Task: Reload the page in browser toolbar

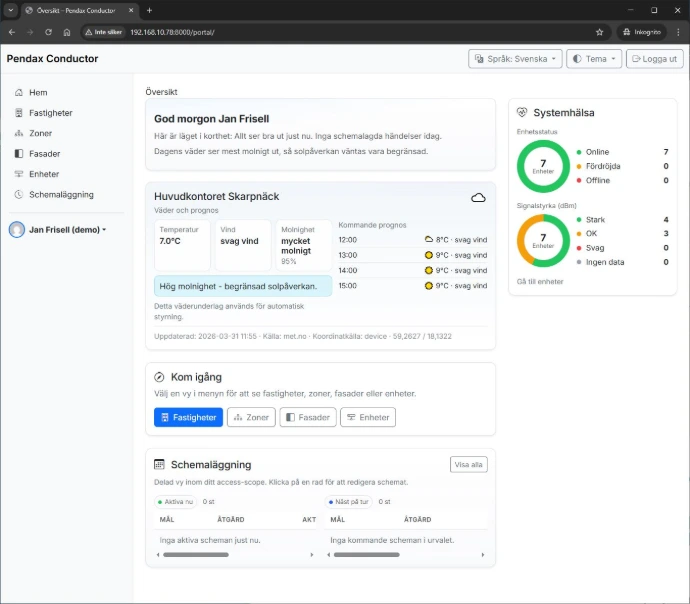Action: coord(48,32)
